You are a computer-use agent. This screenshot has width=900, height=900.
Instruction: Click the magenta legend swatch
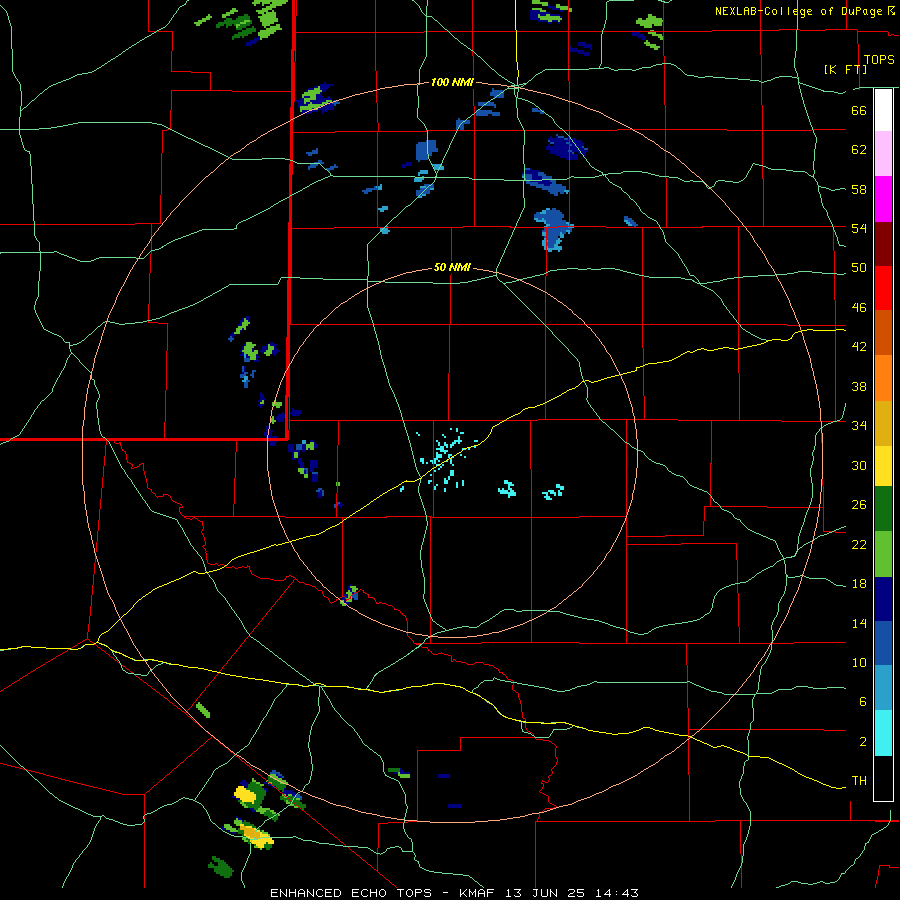click(883, 199)
